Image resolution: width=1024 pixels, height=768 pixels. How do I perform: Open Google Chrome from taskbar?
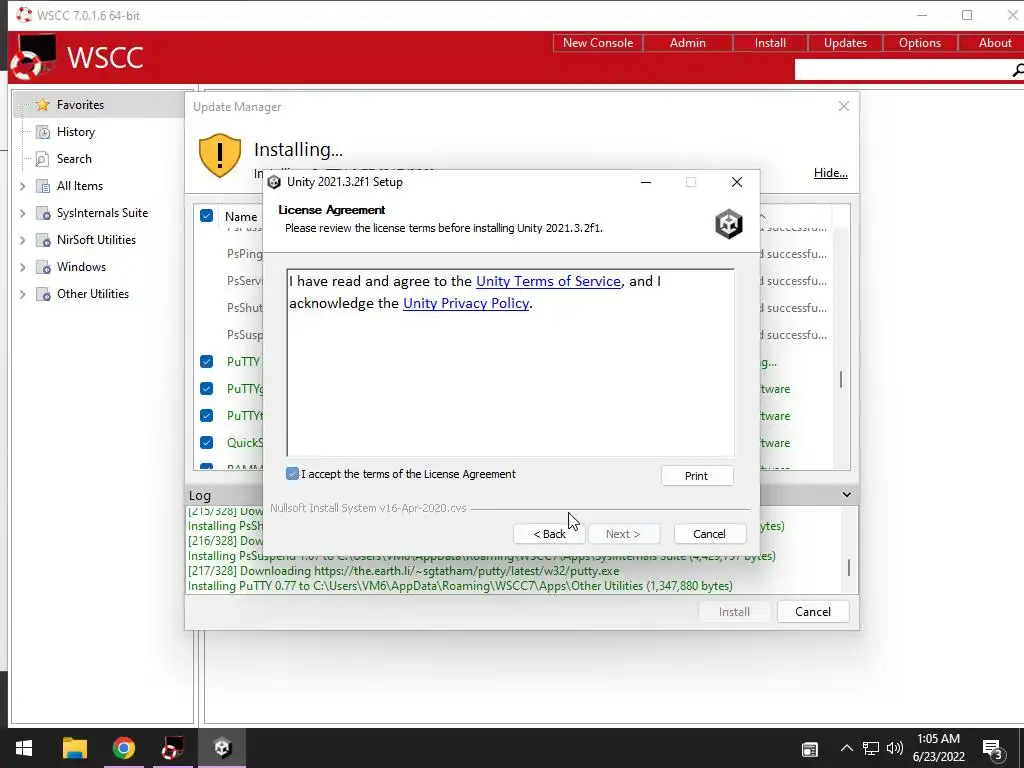[x=123, y=748]
